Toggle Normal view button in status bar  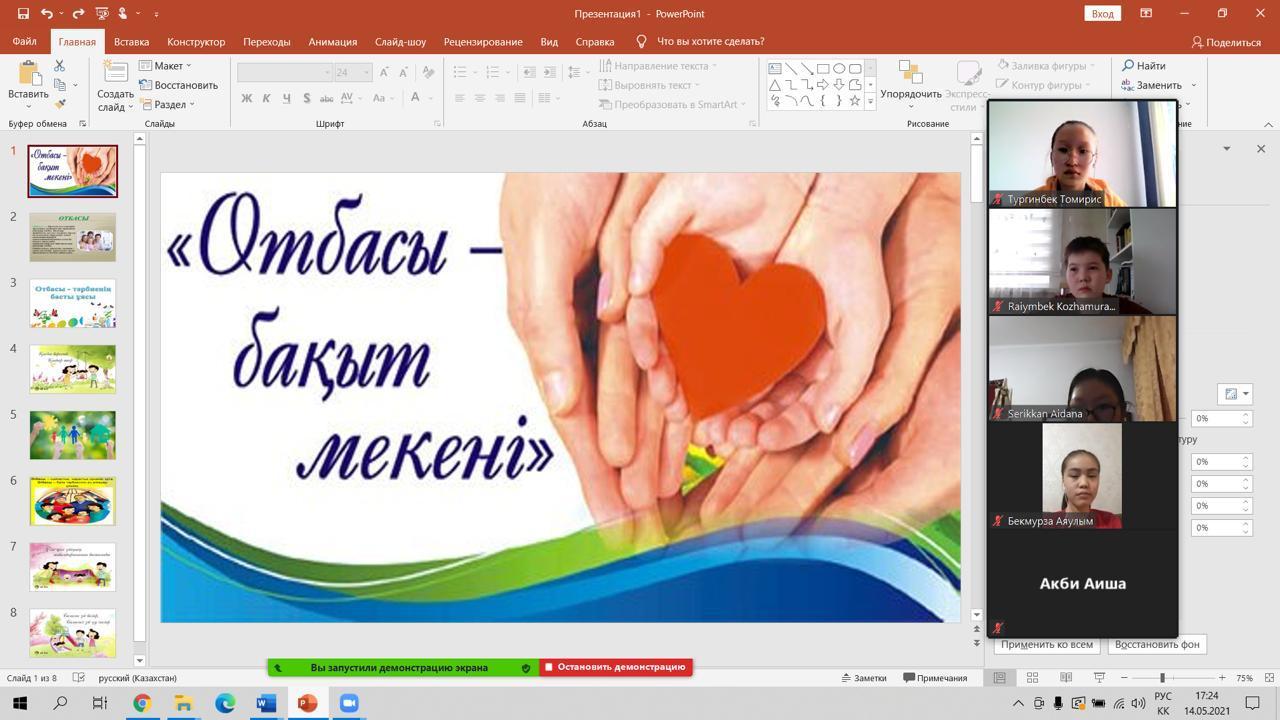click(999, 678)
